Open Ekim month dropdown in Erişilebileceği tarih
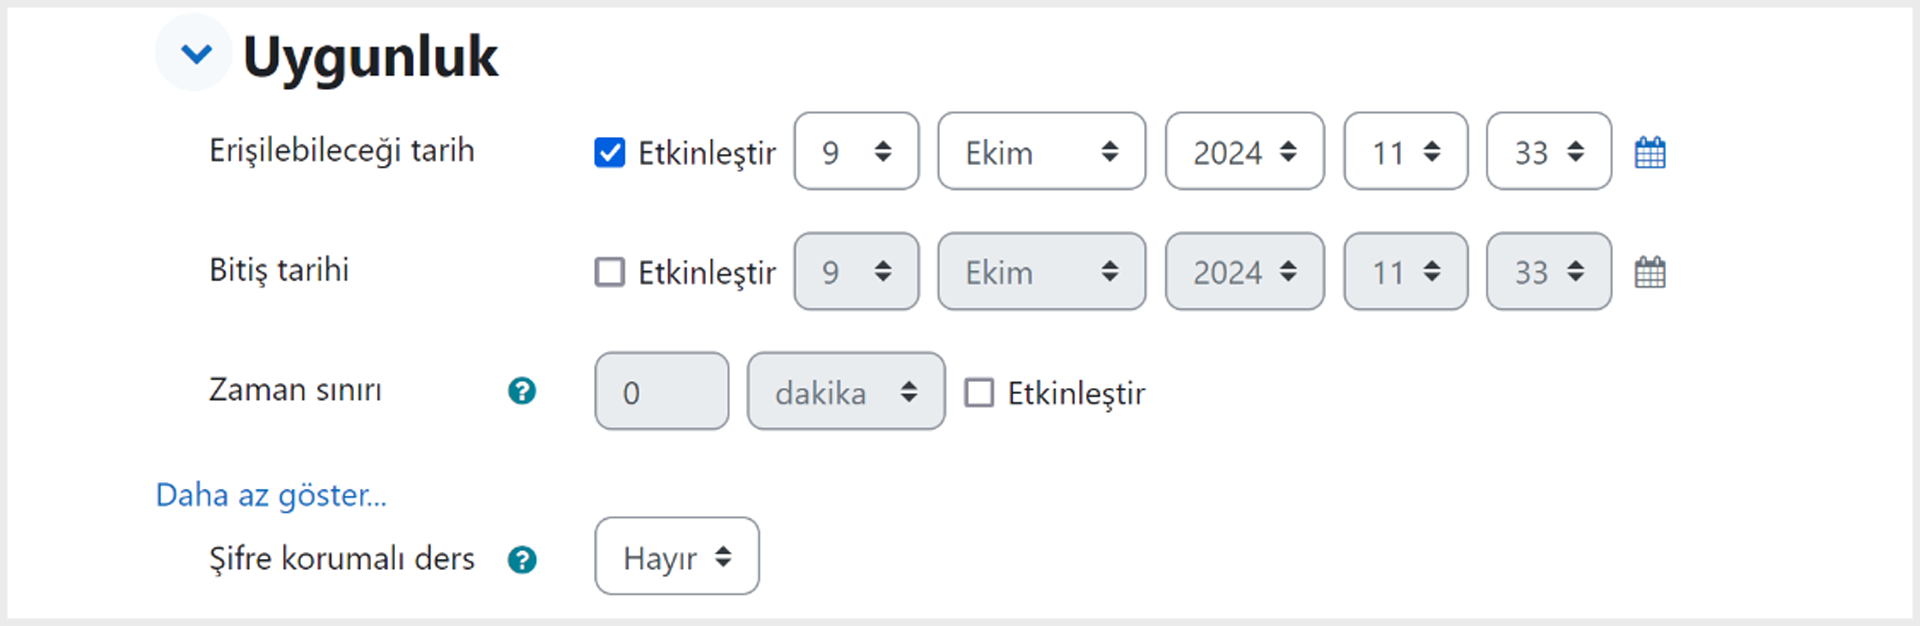 [x=1042, y=151]
